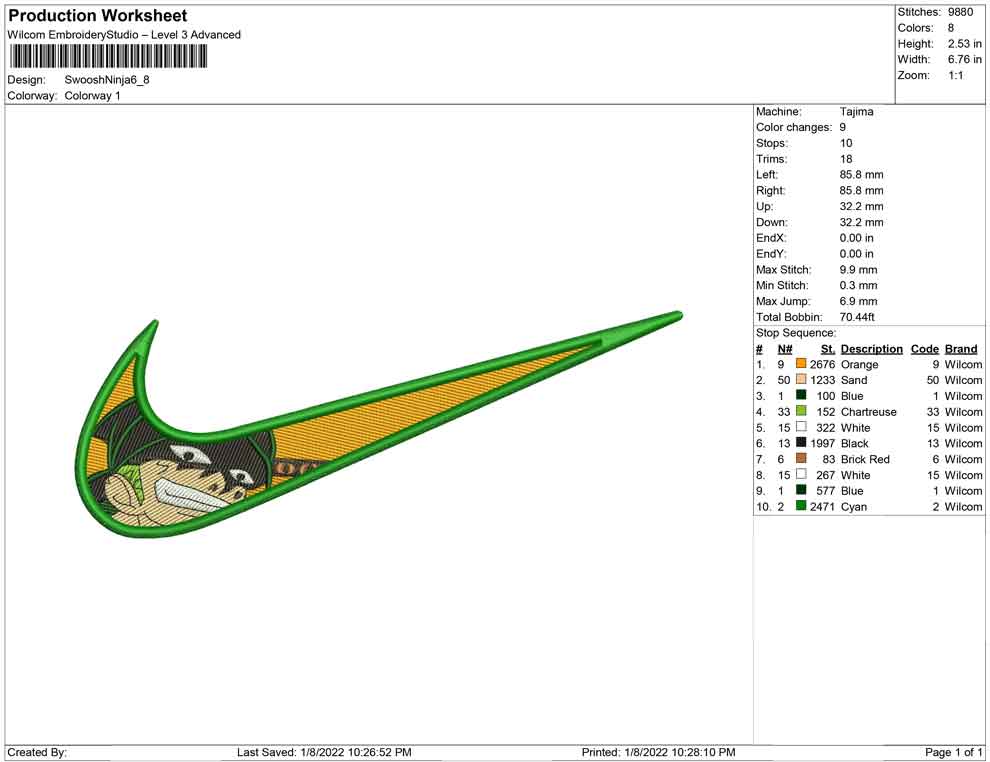990x762 pixels.
Task: Select the Black swatch in stop 6
Action: pos(801,444)
